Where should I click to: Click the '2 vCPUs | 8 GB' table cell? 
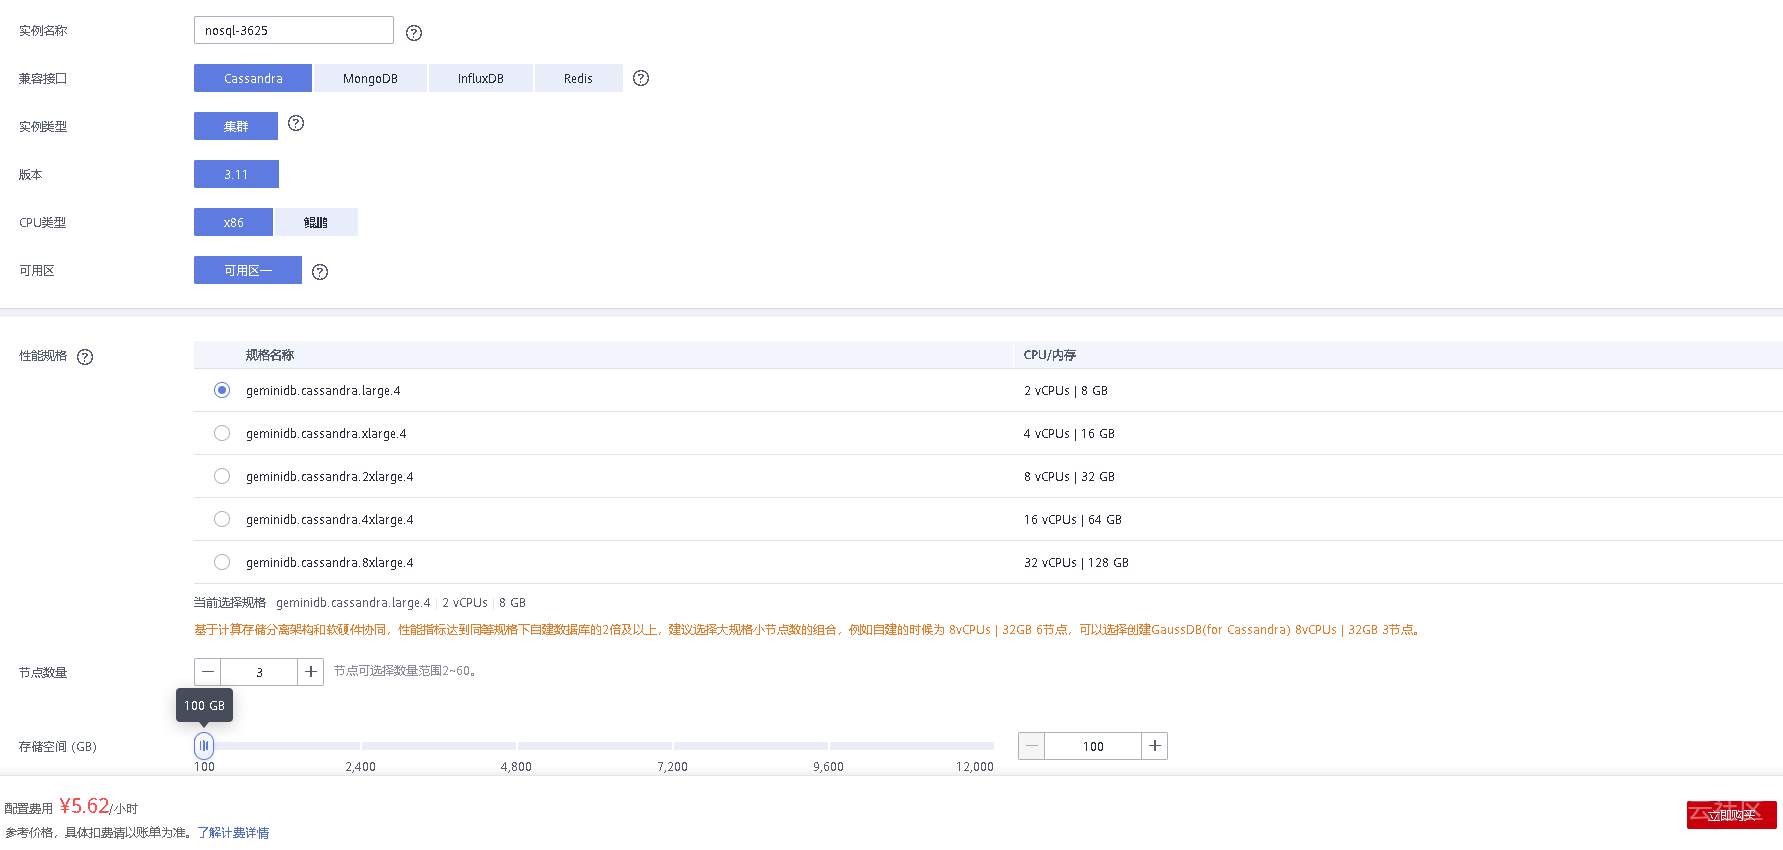pos(1066,391)
